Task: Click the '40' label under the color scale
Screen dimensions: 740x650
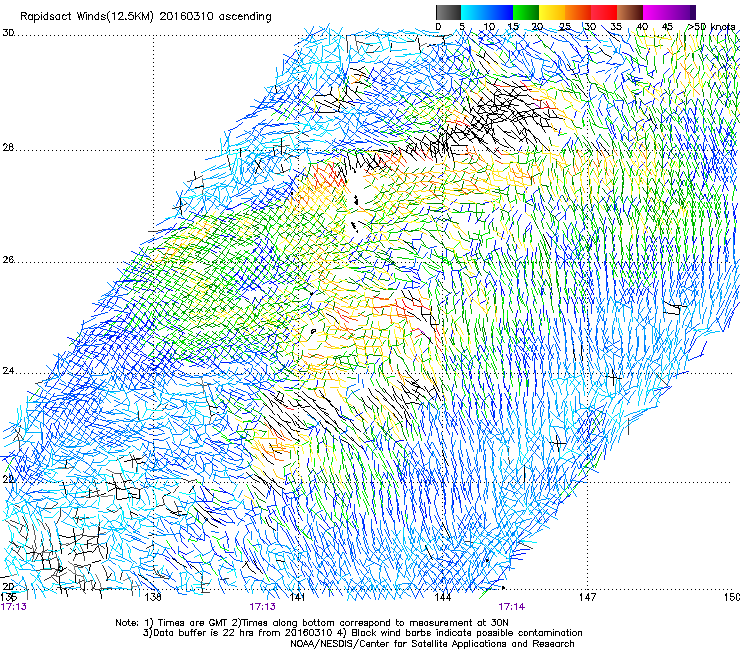Action: [x=642, y=27]
